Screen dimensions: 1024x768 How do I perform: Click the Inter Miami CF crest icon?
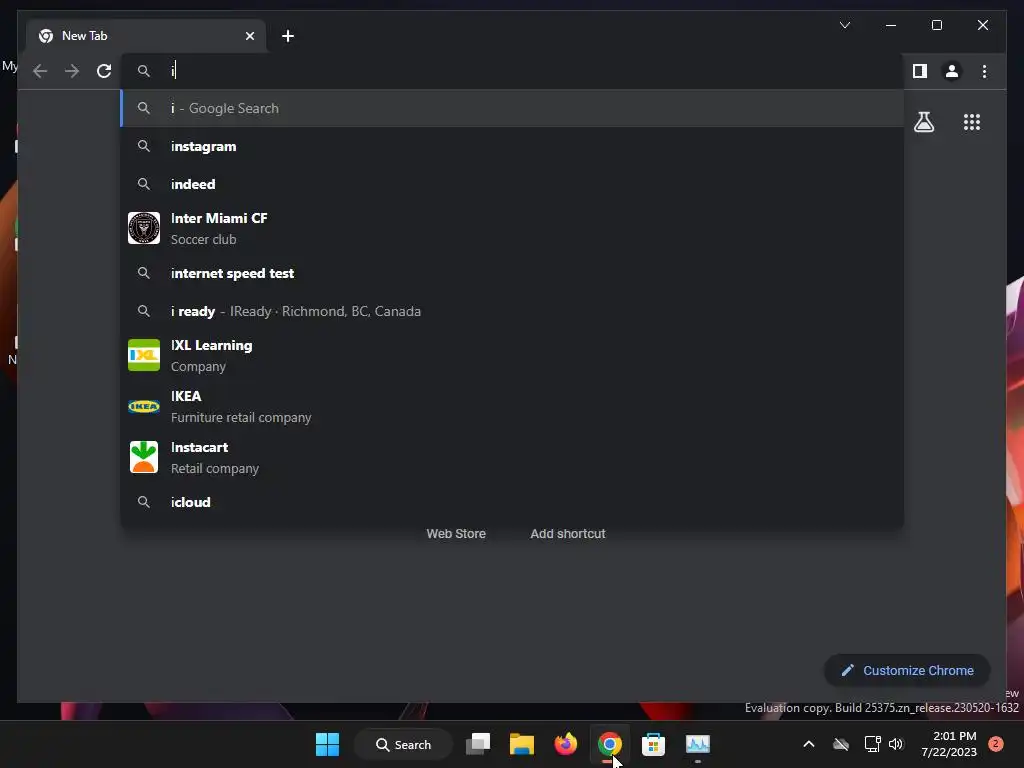144,228
